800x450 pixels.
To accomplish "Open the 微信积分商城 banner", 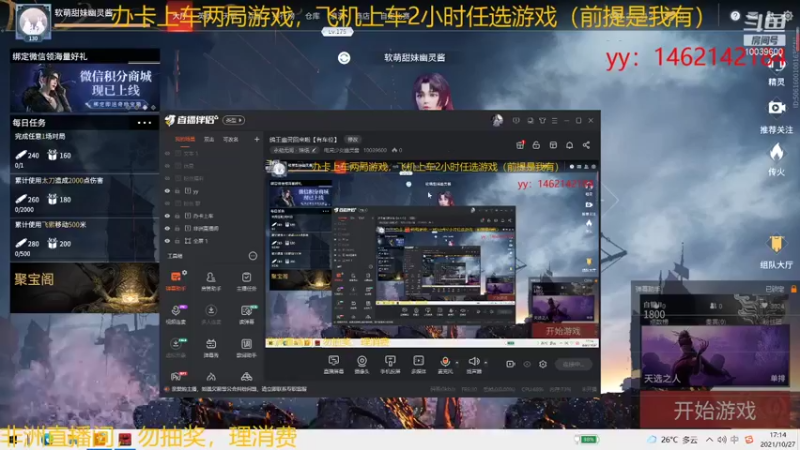I will point(85,88).
